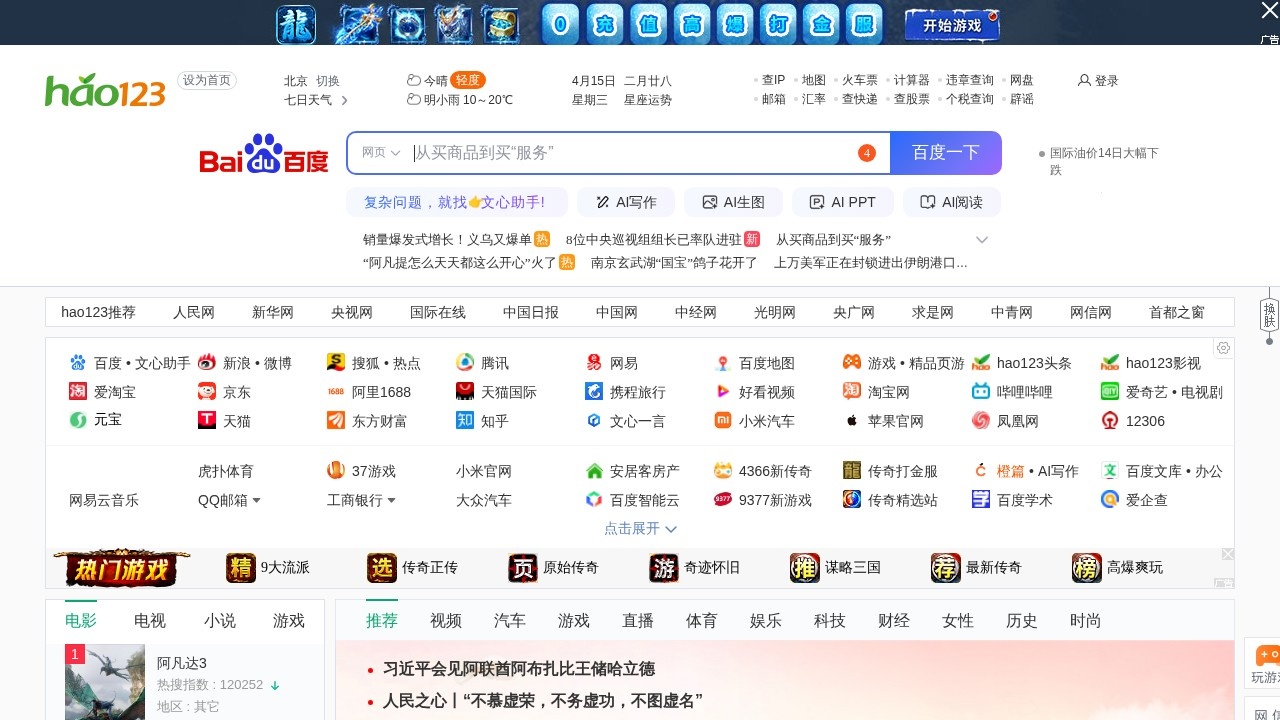Click the 百度一下 search button
Image resolution: width=1280 pixels, height=720 pixels.
pyautogui.click(x=945, y=152)
